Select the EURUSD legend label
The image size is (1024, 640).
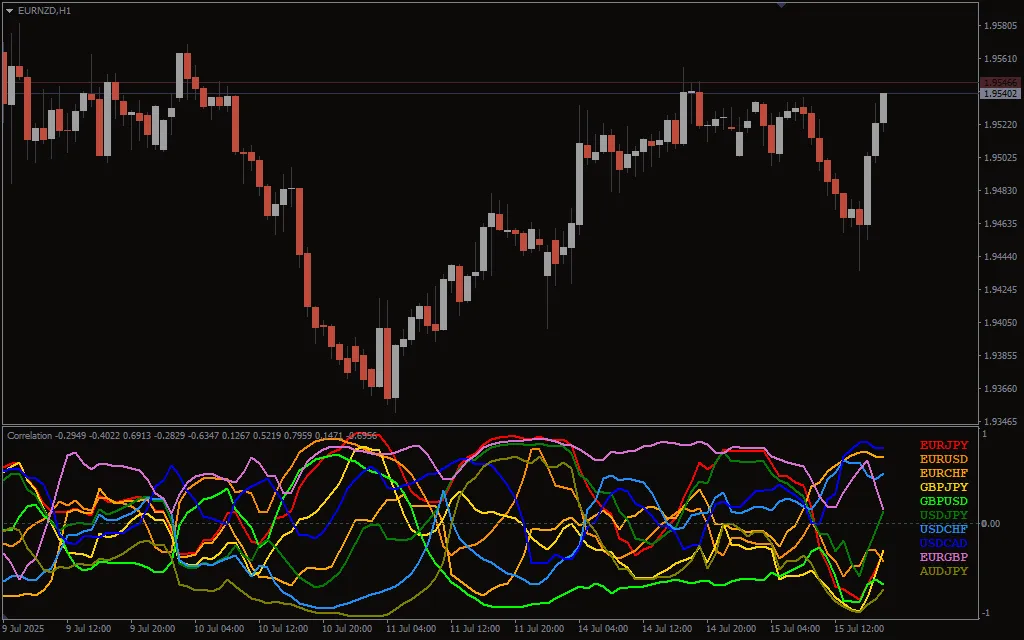943,459
